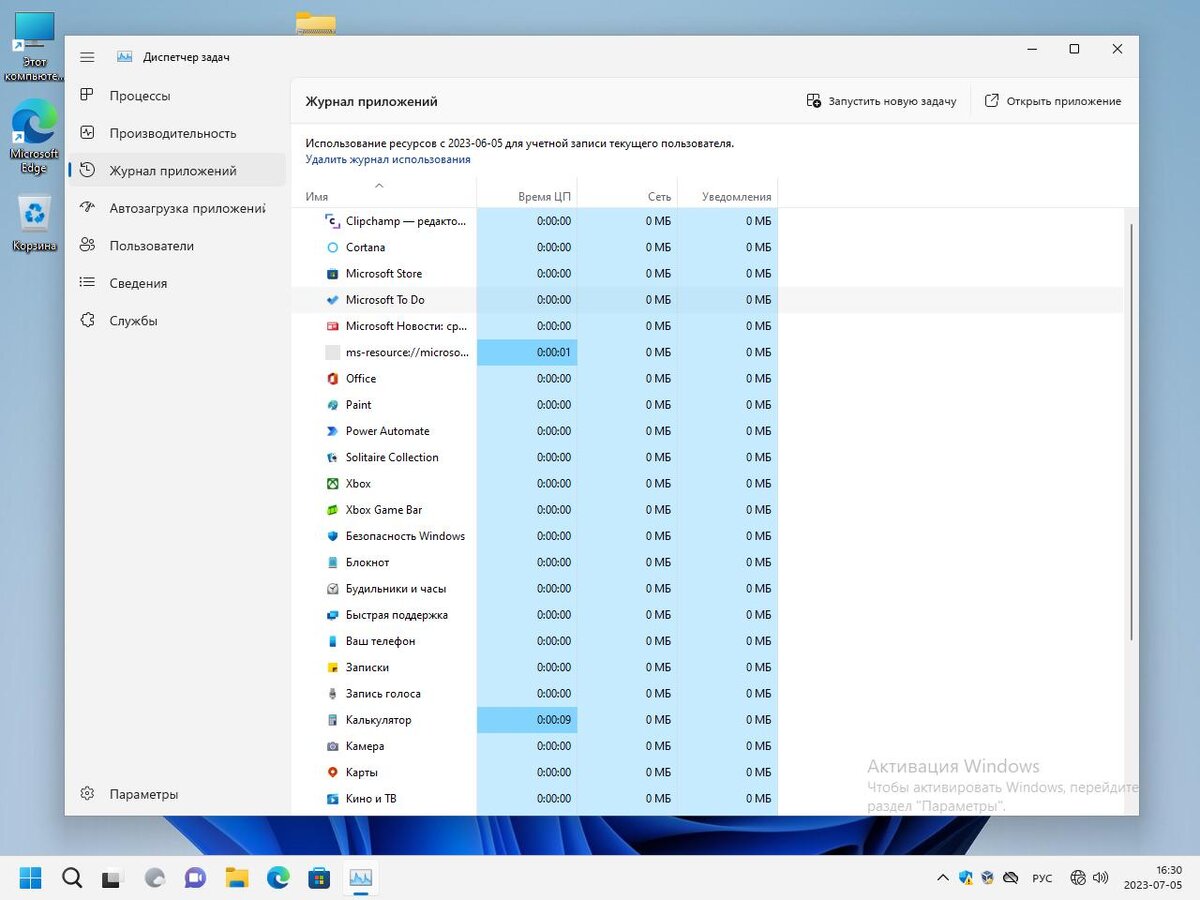Click the Clipchamp app icon
The width and height of the screenshot is (1200, 900).
coord(333,221)
